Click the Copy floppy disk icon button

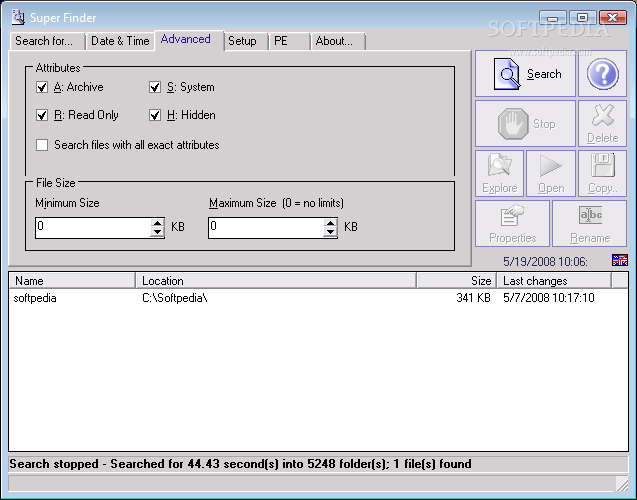click(x=602, y=173)
